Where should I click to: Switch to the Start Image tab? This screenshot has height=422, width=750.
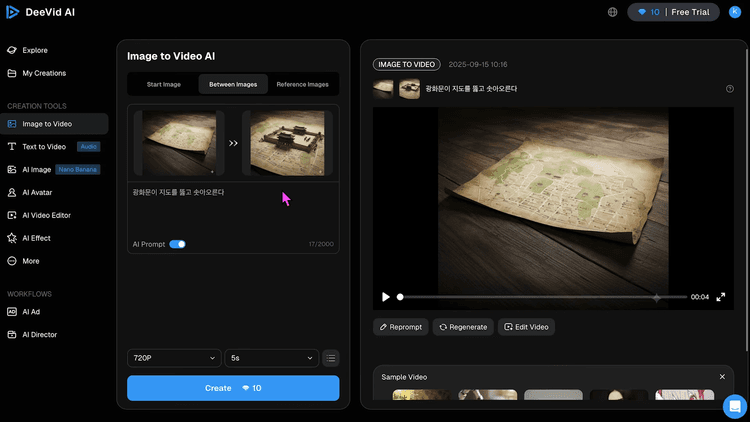(163, 85)
